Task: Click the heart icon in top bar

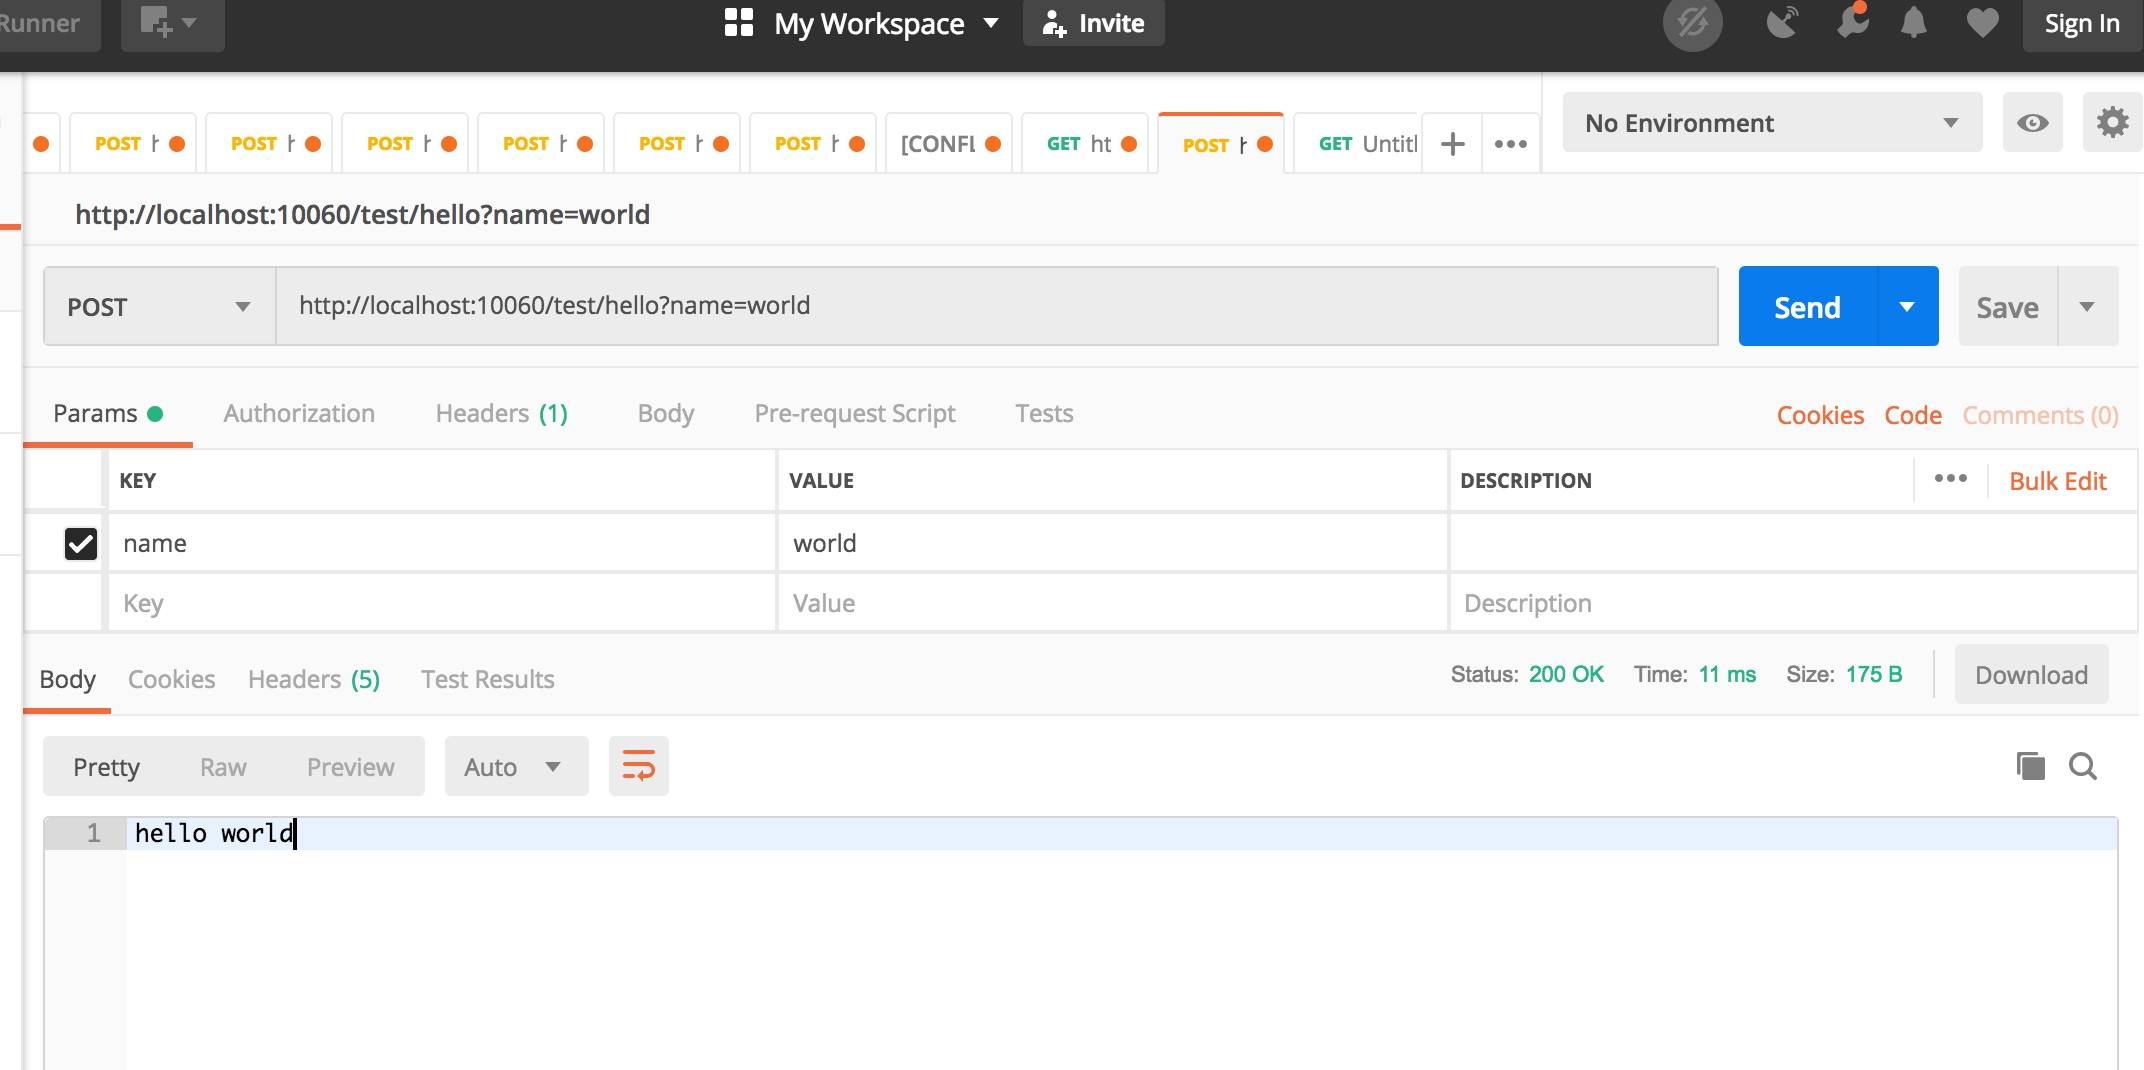Action: pyautogui.click(x=1982, y=23)
